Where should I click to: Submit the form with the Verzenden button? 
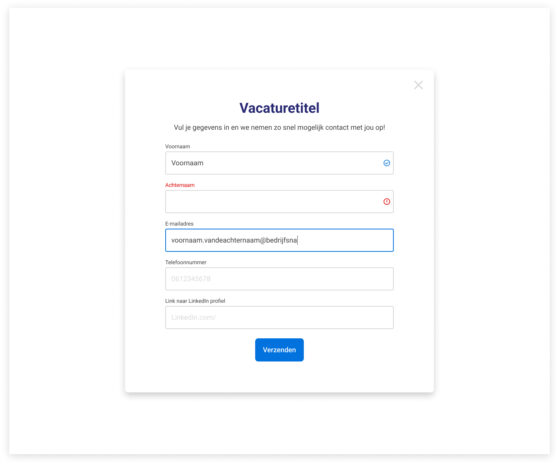[279, 350]
